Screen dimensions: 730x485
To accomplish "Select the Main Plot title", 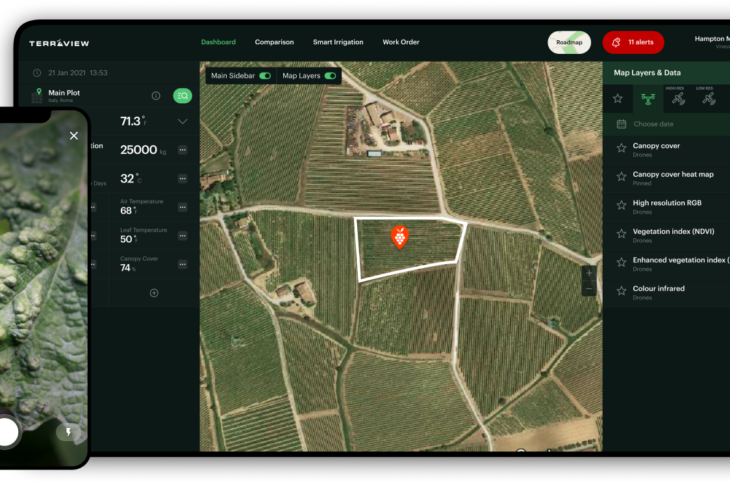I will pyautogui.click(x=64, y=93).
